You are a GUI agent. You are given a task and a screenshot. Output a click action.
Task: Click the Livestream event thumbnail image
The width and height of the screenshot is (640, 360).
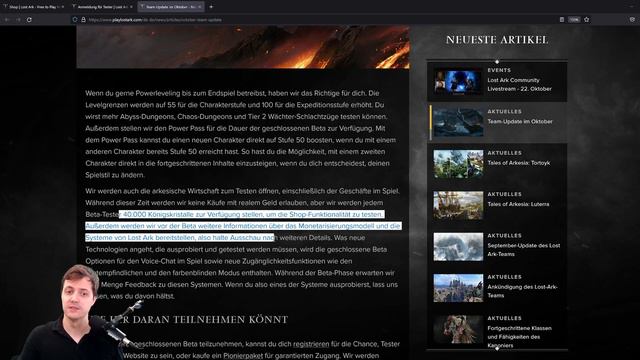point(458,82)
